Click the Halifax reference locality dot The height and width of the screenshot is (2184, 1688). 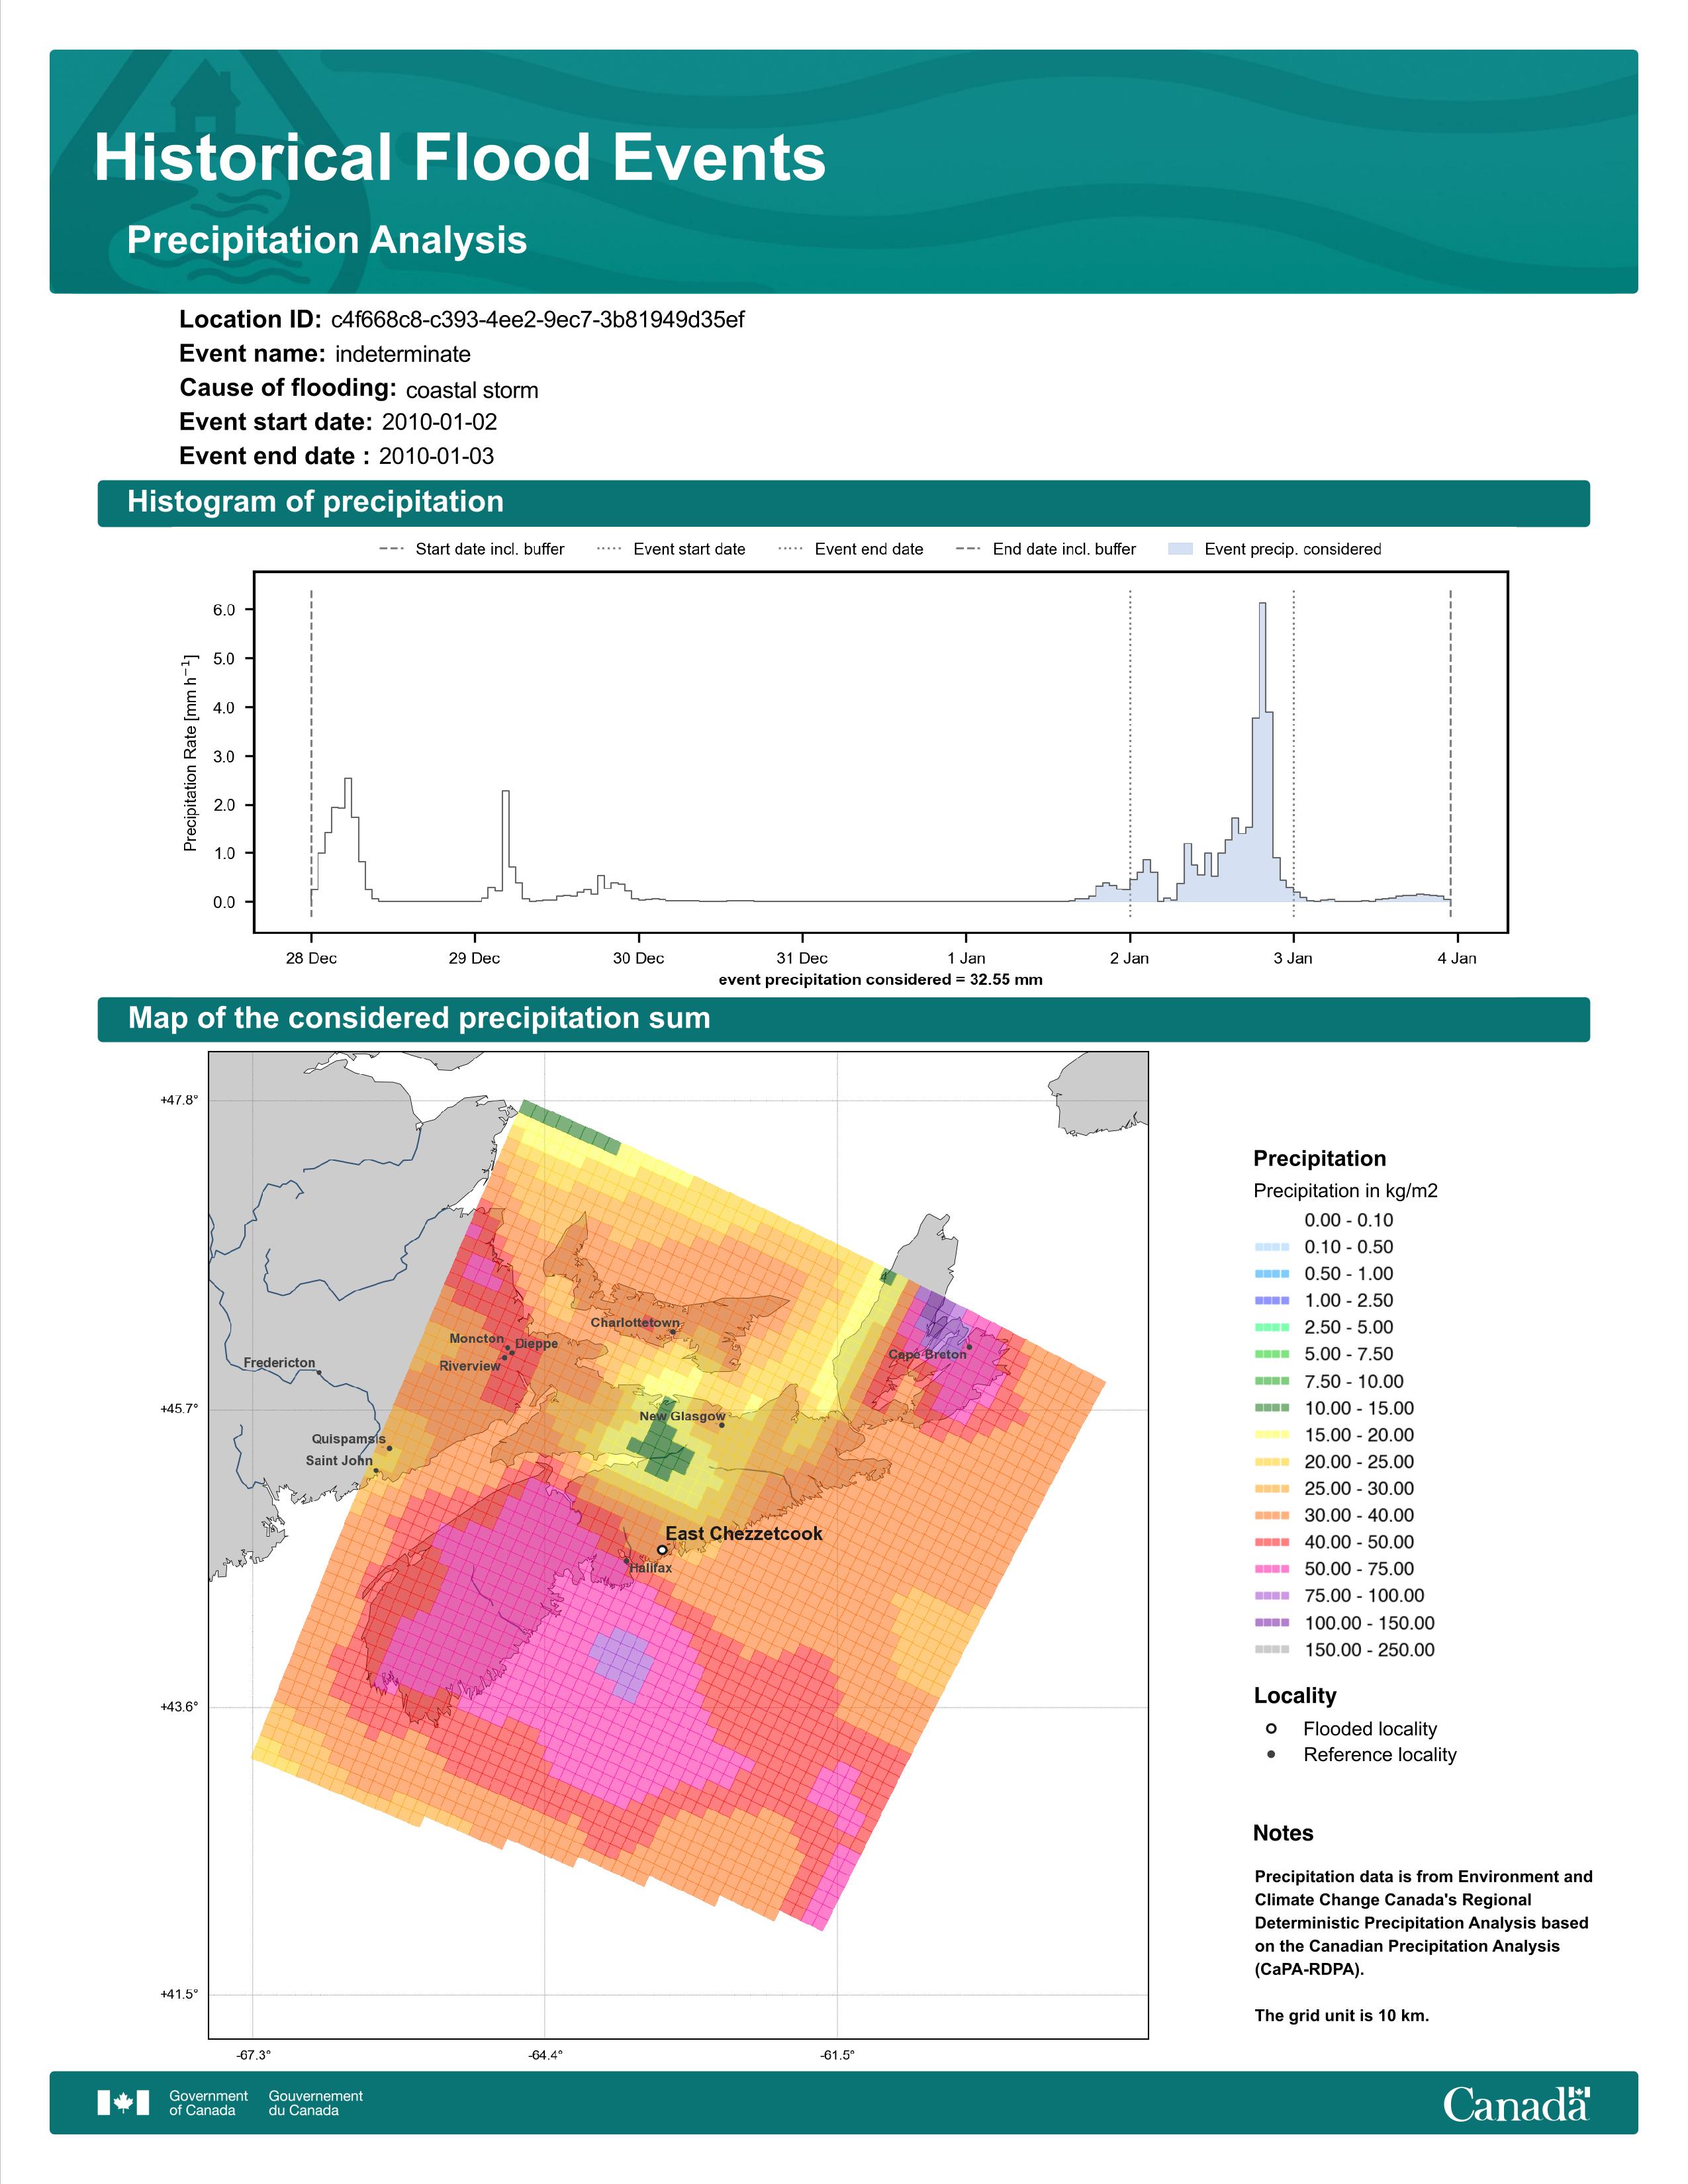[627, 1561]
